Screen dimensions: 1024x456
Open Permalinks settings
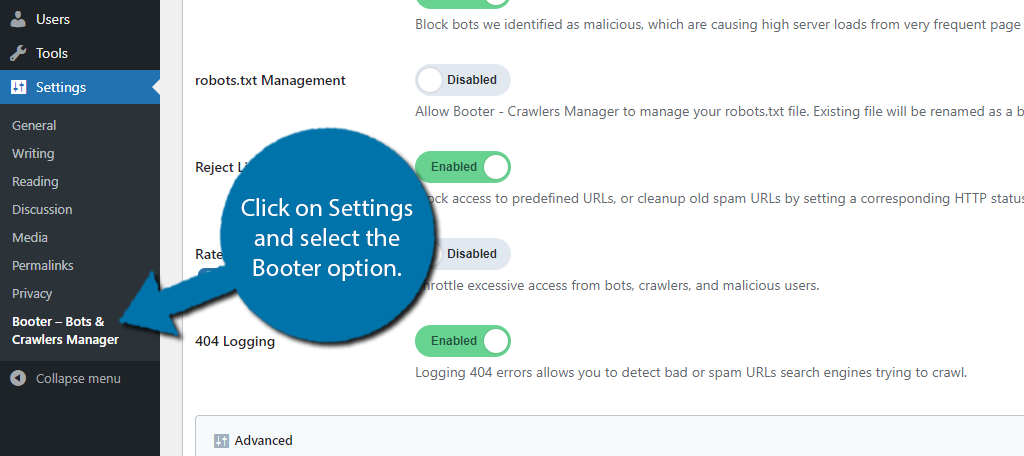(x=43, y=266)
